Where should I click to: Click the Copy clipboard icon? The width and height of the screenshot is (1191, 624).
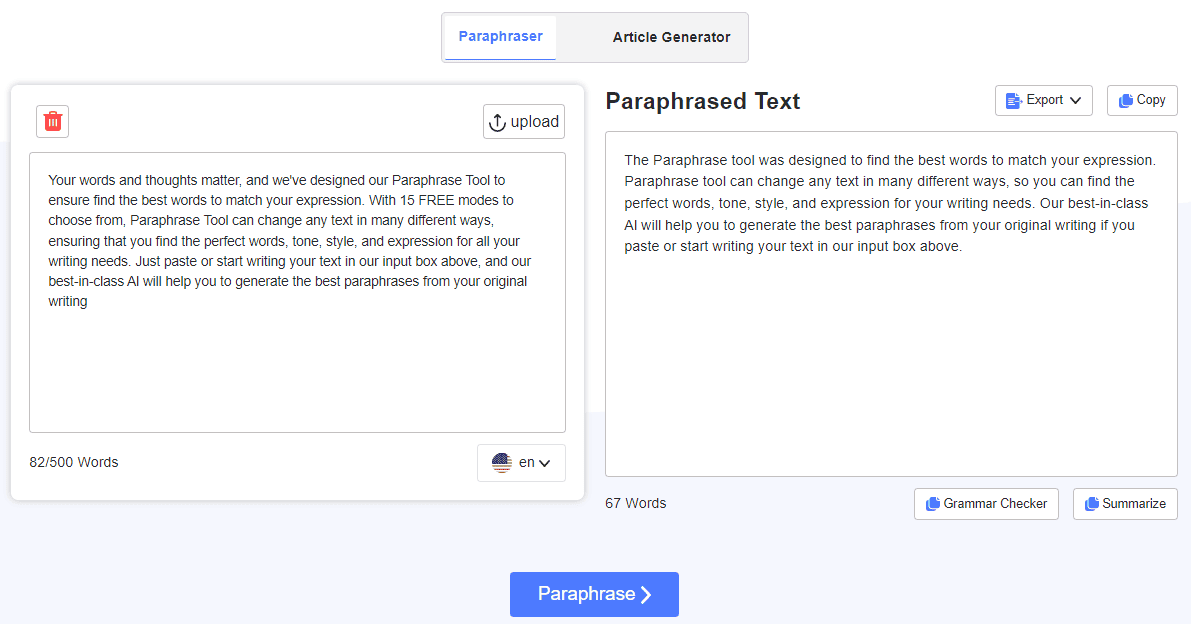1126,100
